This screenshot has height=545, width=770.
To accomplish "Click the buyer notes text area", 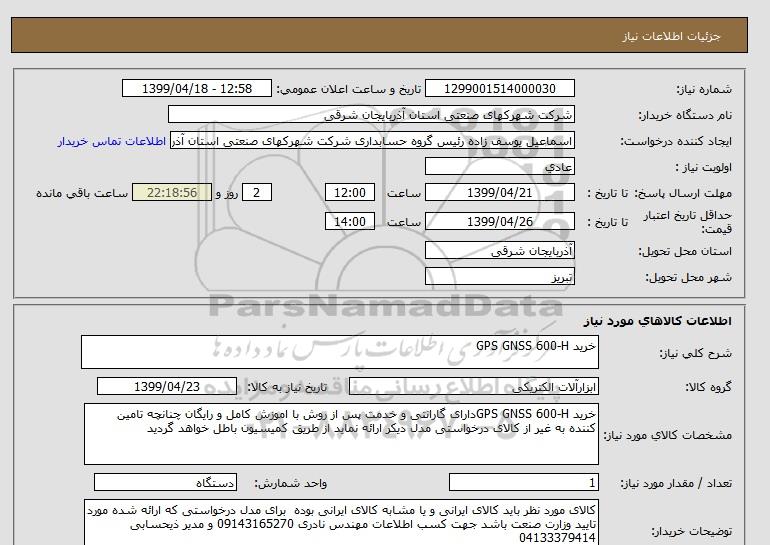I will [341, 522].
